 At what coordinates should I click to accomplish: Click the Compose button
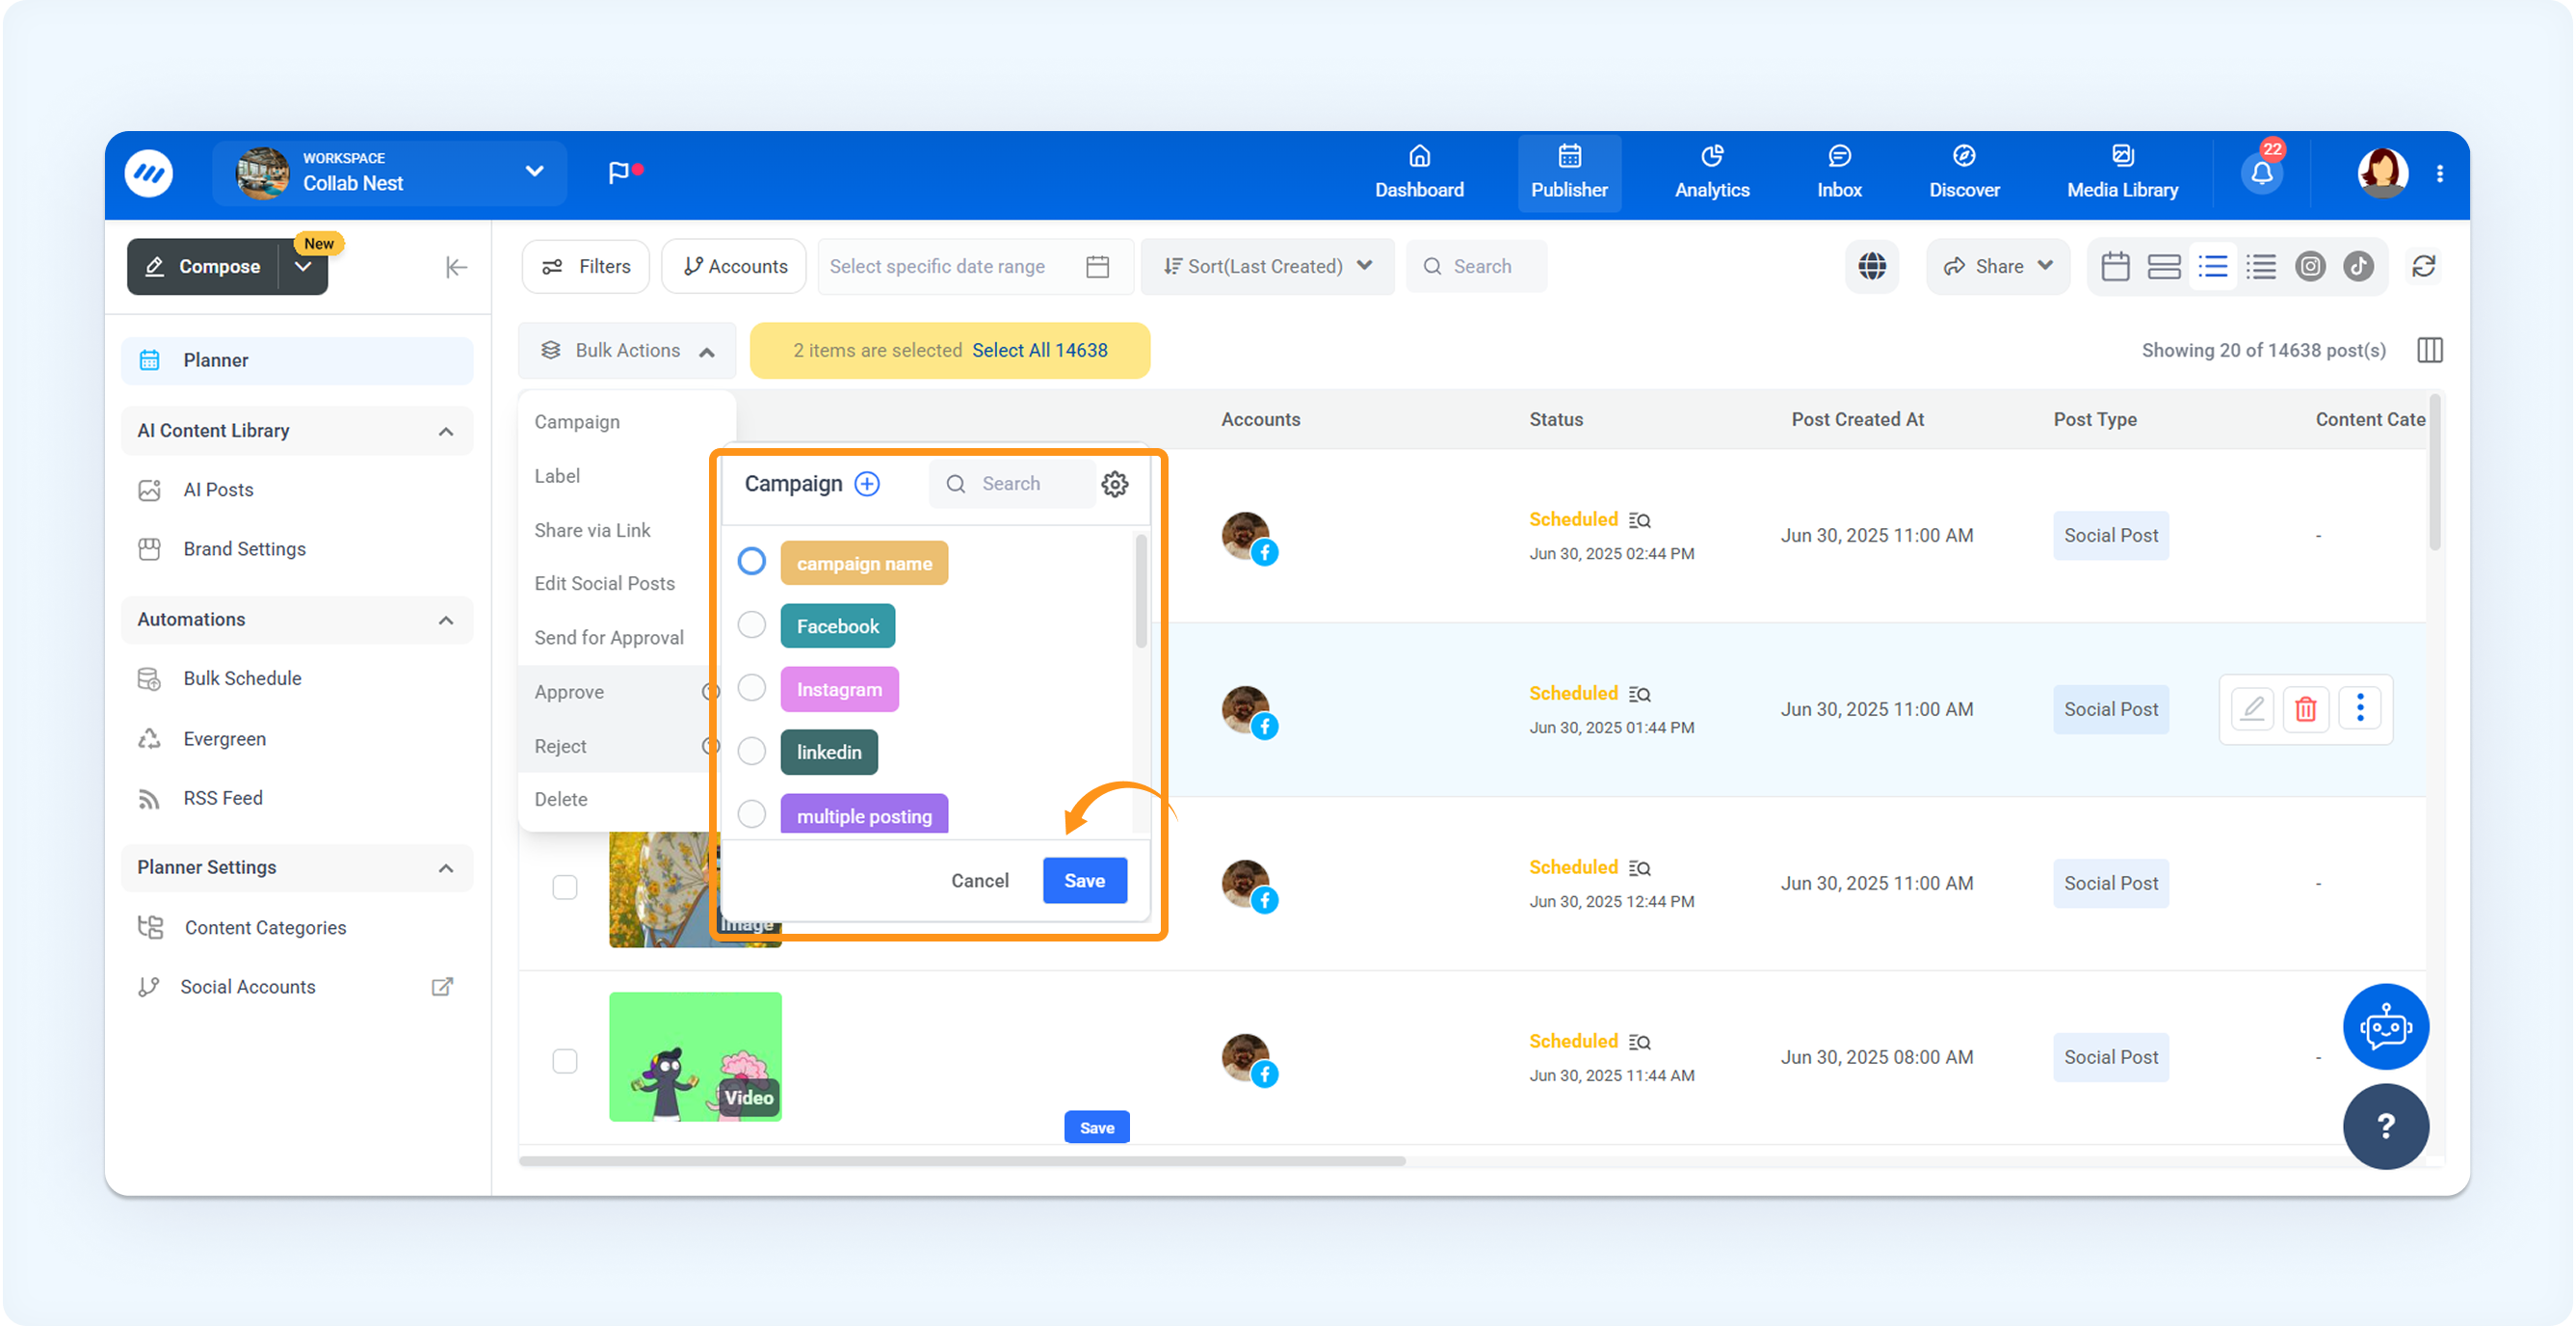pos(203,267)
